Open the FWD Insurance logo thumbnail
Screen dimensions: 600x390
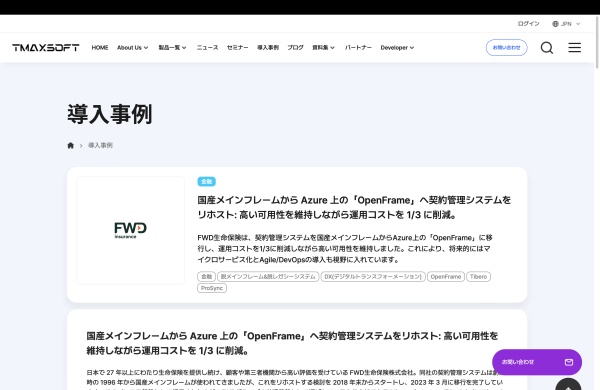click(130, 230)
